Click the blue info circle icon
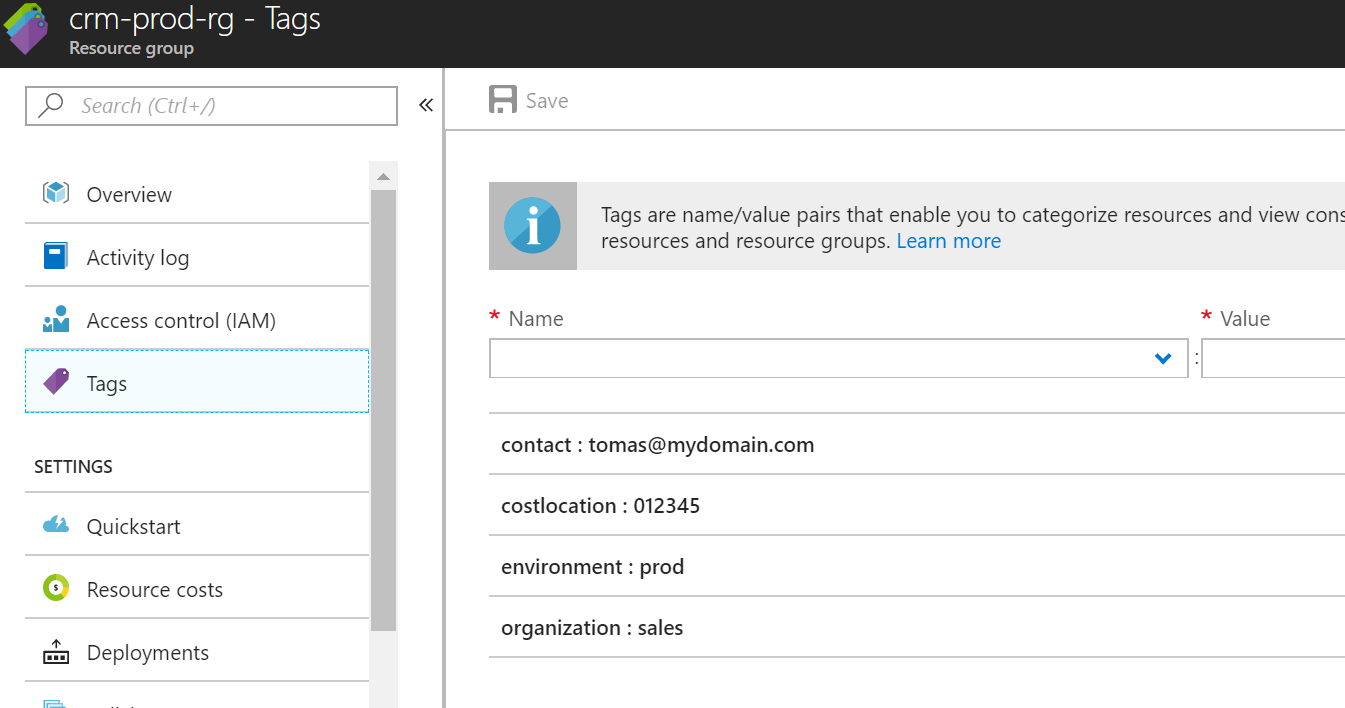The width and height of the screenshot is (1345, 708). pyautogui.click(x=532, y=226)
